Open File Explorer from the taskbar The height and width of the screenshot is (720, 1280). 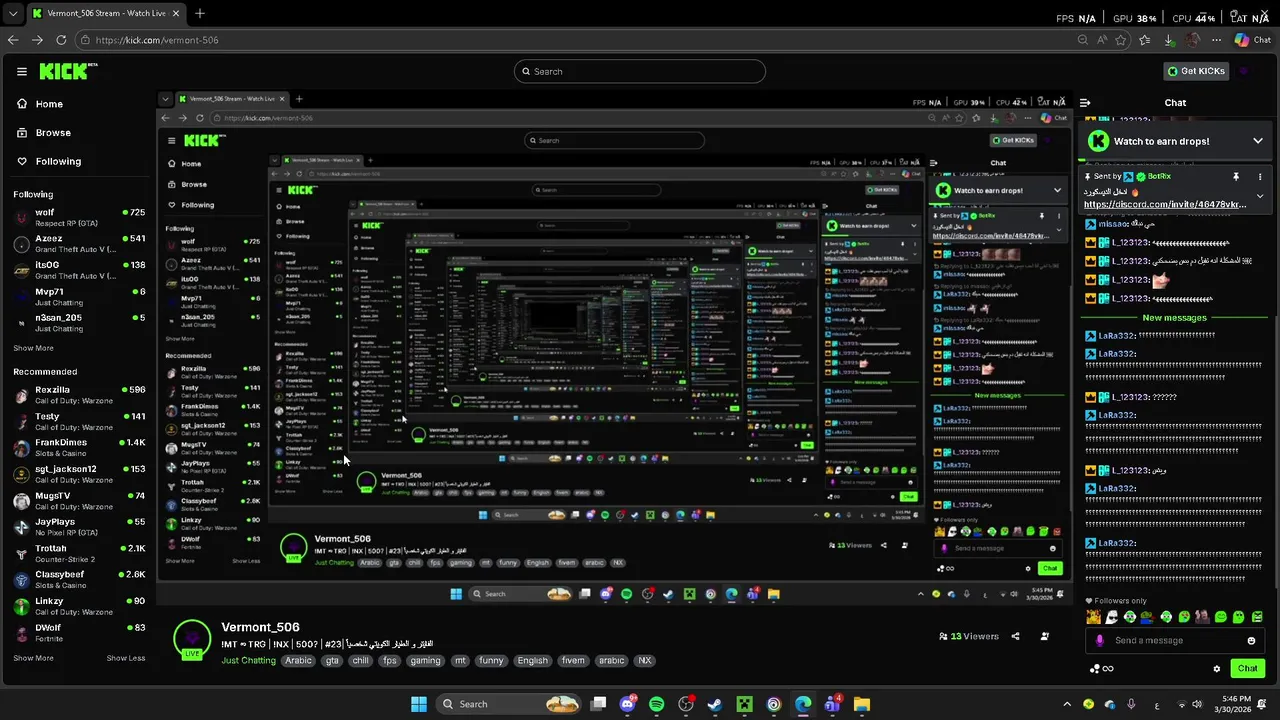[x=861, y=704]
